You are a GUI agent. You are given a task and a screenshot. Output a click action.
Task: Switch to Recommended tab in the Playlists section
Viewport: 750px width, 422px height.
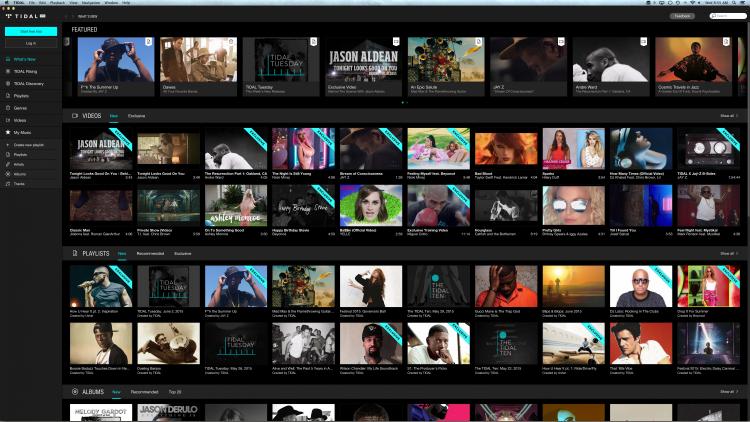[x=150, y=254]
